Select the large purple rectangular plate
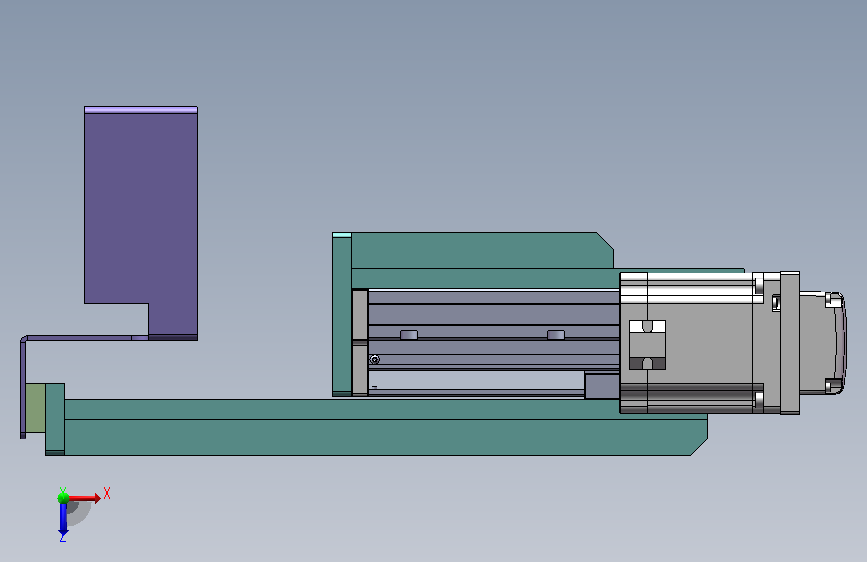Viewport: 867px width, 562px height. coord(141,221)
